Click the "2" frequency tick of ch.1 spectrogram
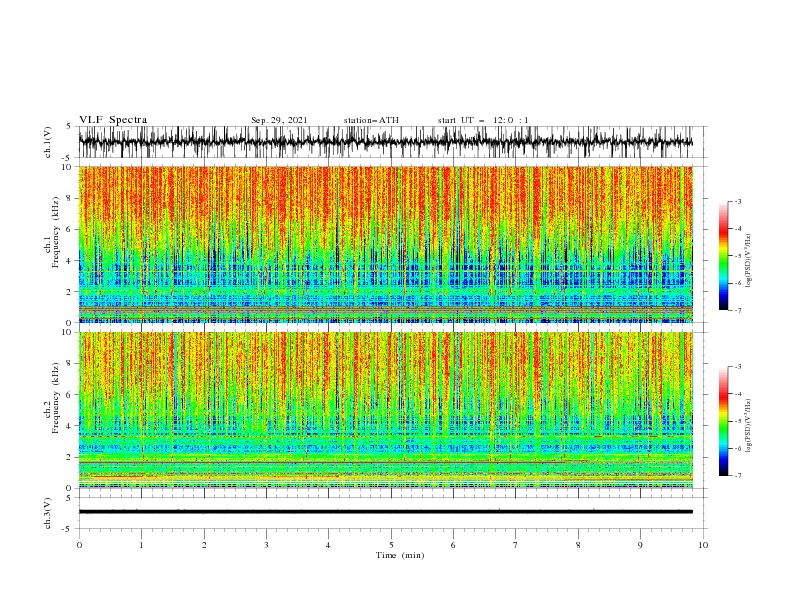The image size is (792, 612). point(69,291)
